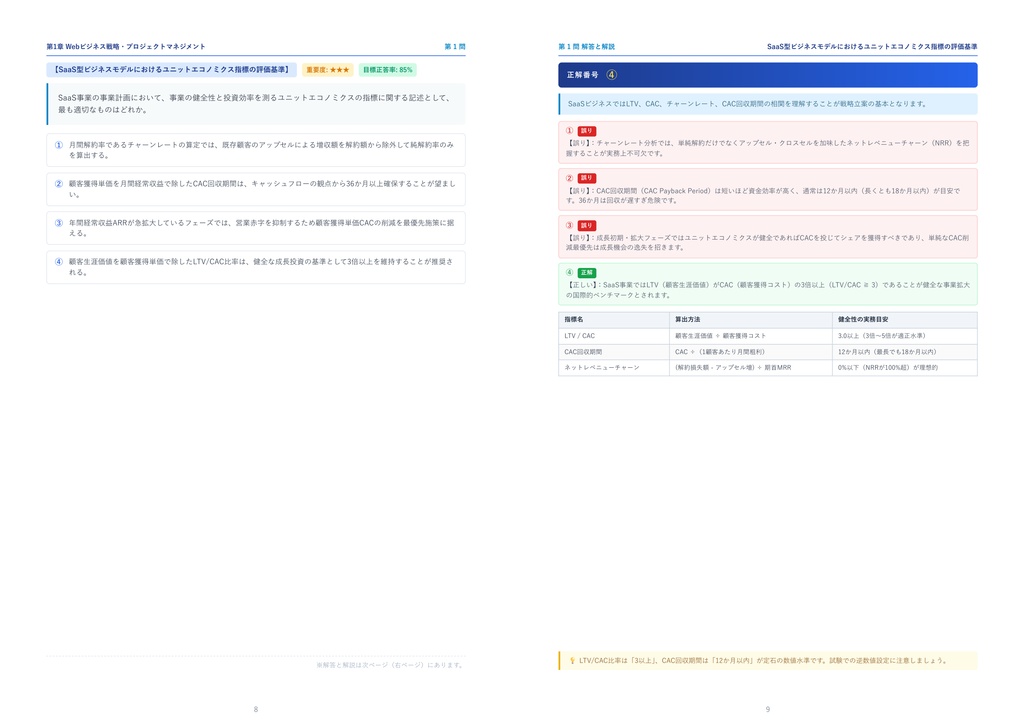Select the option text about LTV/CAC比率 3倍以上
Image resolution: width=1024 pixels, height=724 pixels.
(261, 267)
